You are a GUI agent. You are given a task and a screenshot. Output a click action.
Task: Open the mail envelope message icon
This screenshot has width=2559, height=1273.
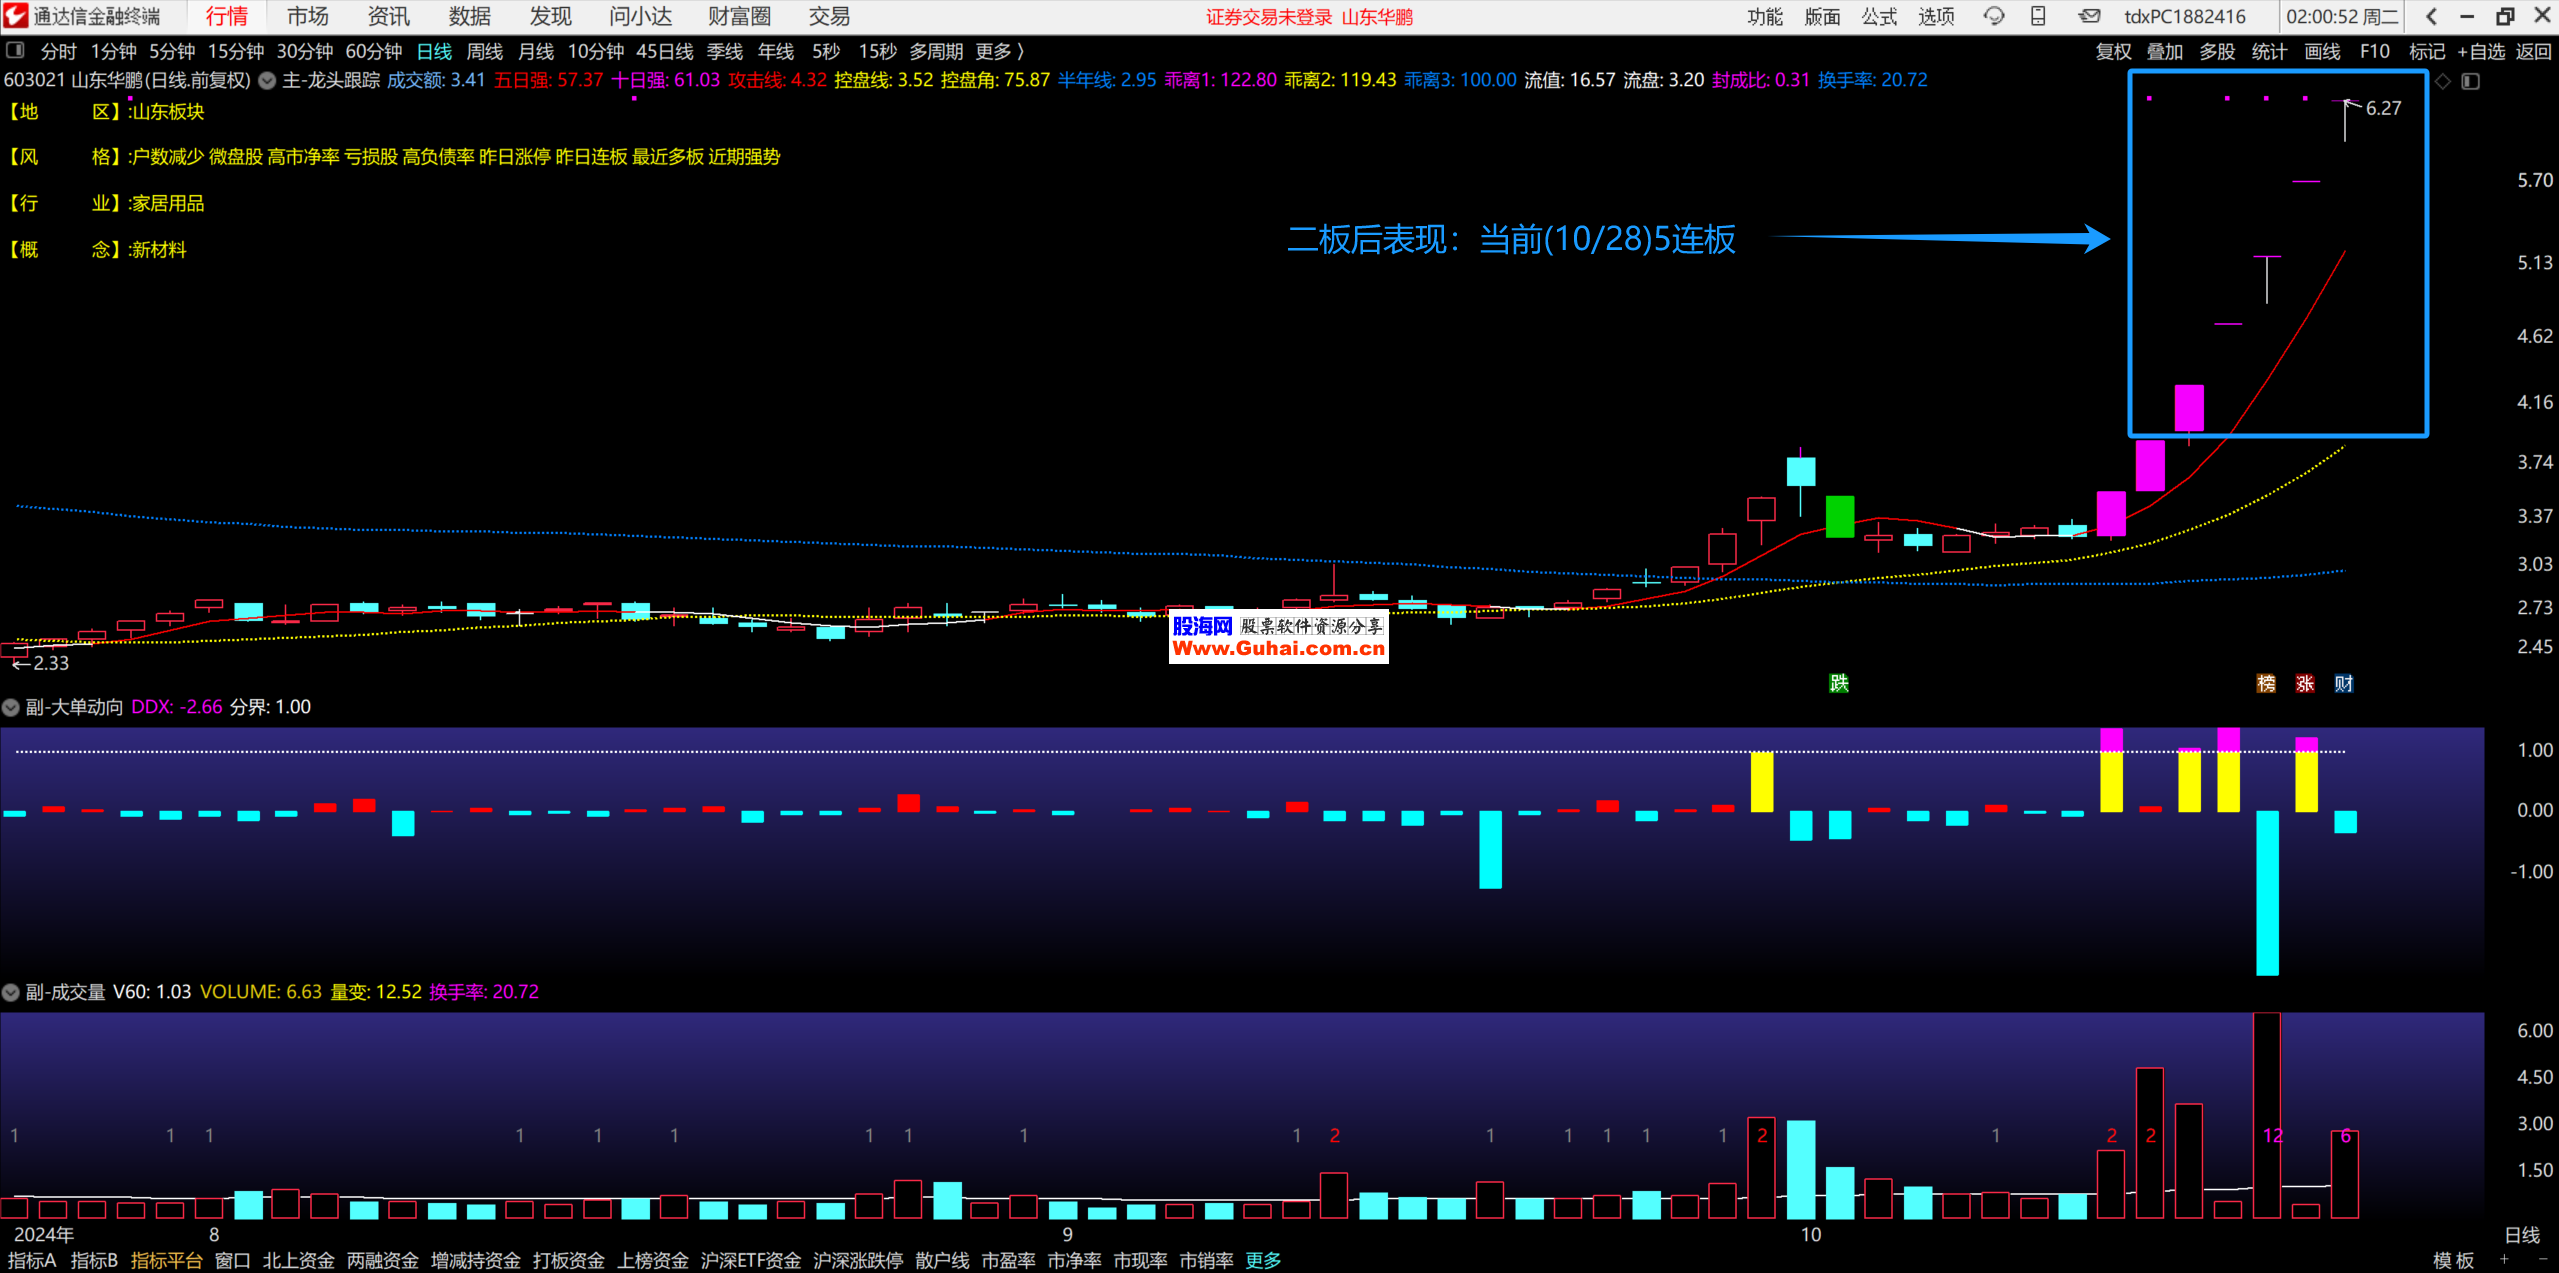tap(2089, 16)
